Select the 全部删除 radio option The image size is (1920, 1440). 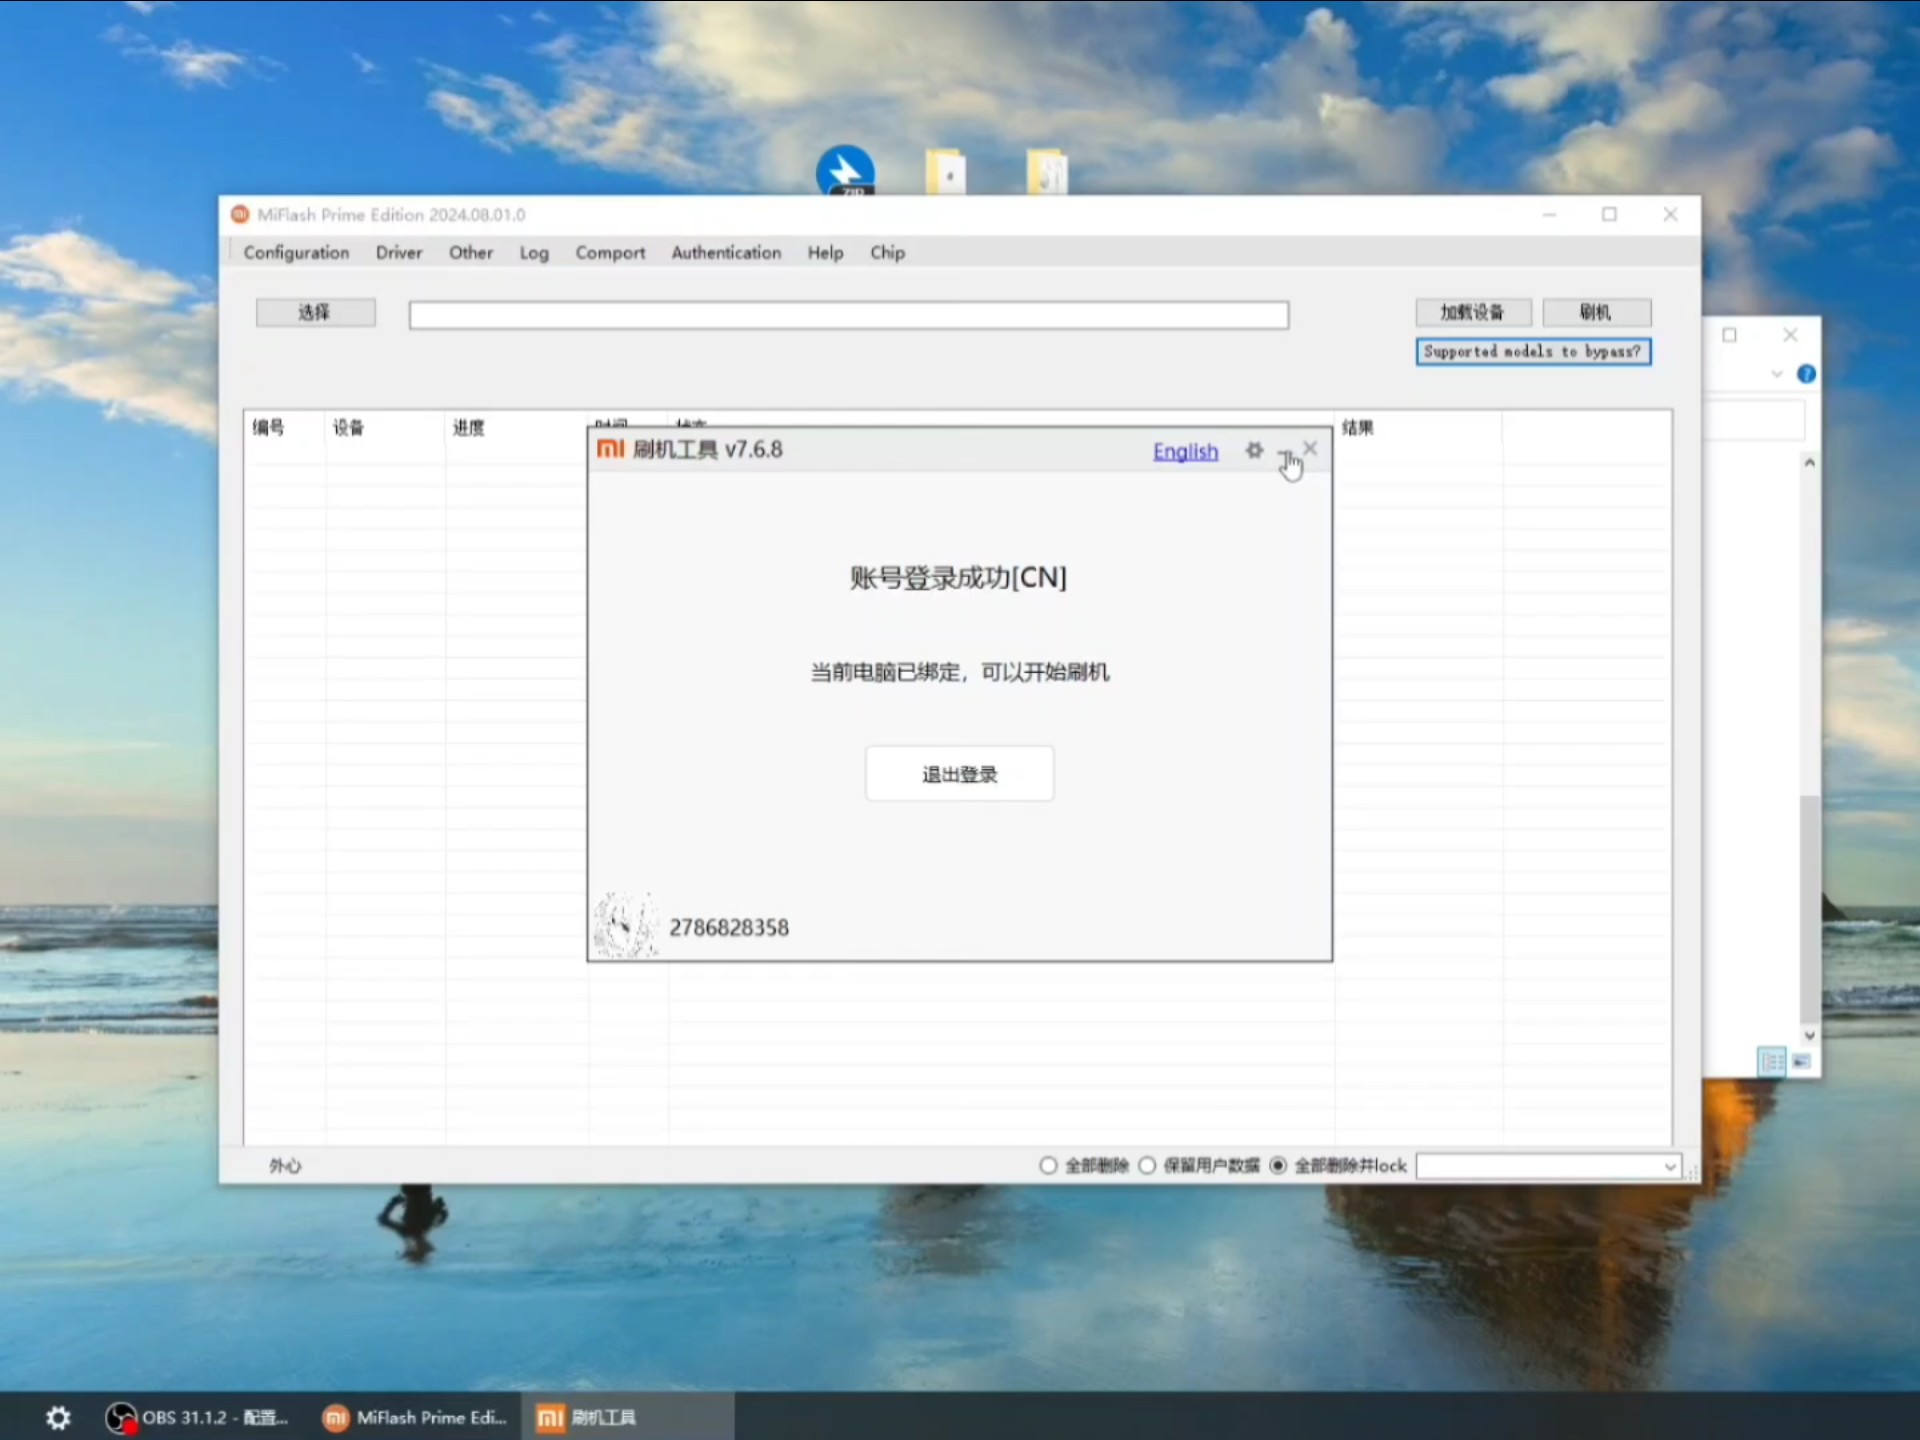coord(1048,1165)
